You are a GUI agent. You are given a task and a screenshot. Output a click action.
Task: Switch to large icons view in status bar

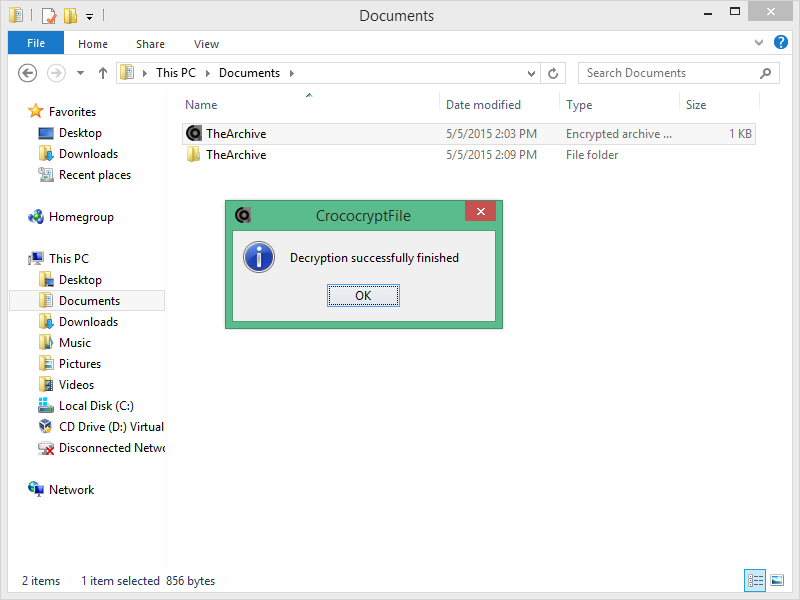(777, 580)
